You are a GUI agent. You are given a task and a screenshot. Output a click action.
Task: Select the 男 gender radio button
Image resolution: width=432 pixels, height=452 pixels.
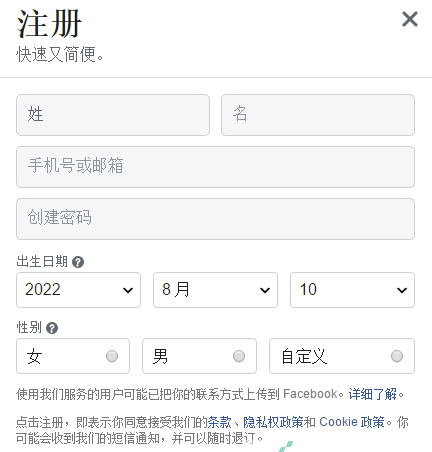239,356
